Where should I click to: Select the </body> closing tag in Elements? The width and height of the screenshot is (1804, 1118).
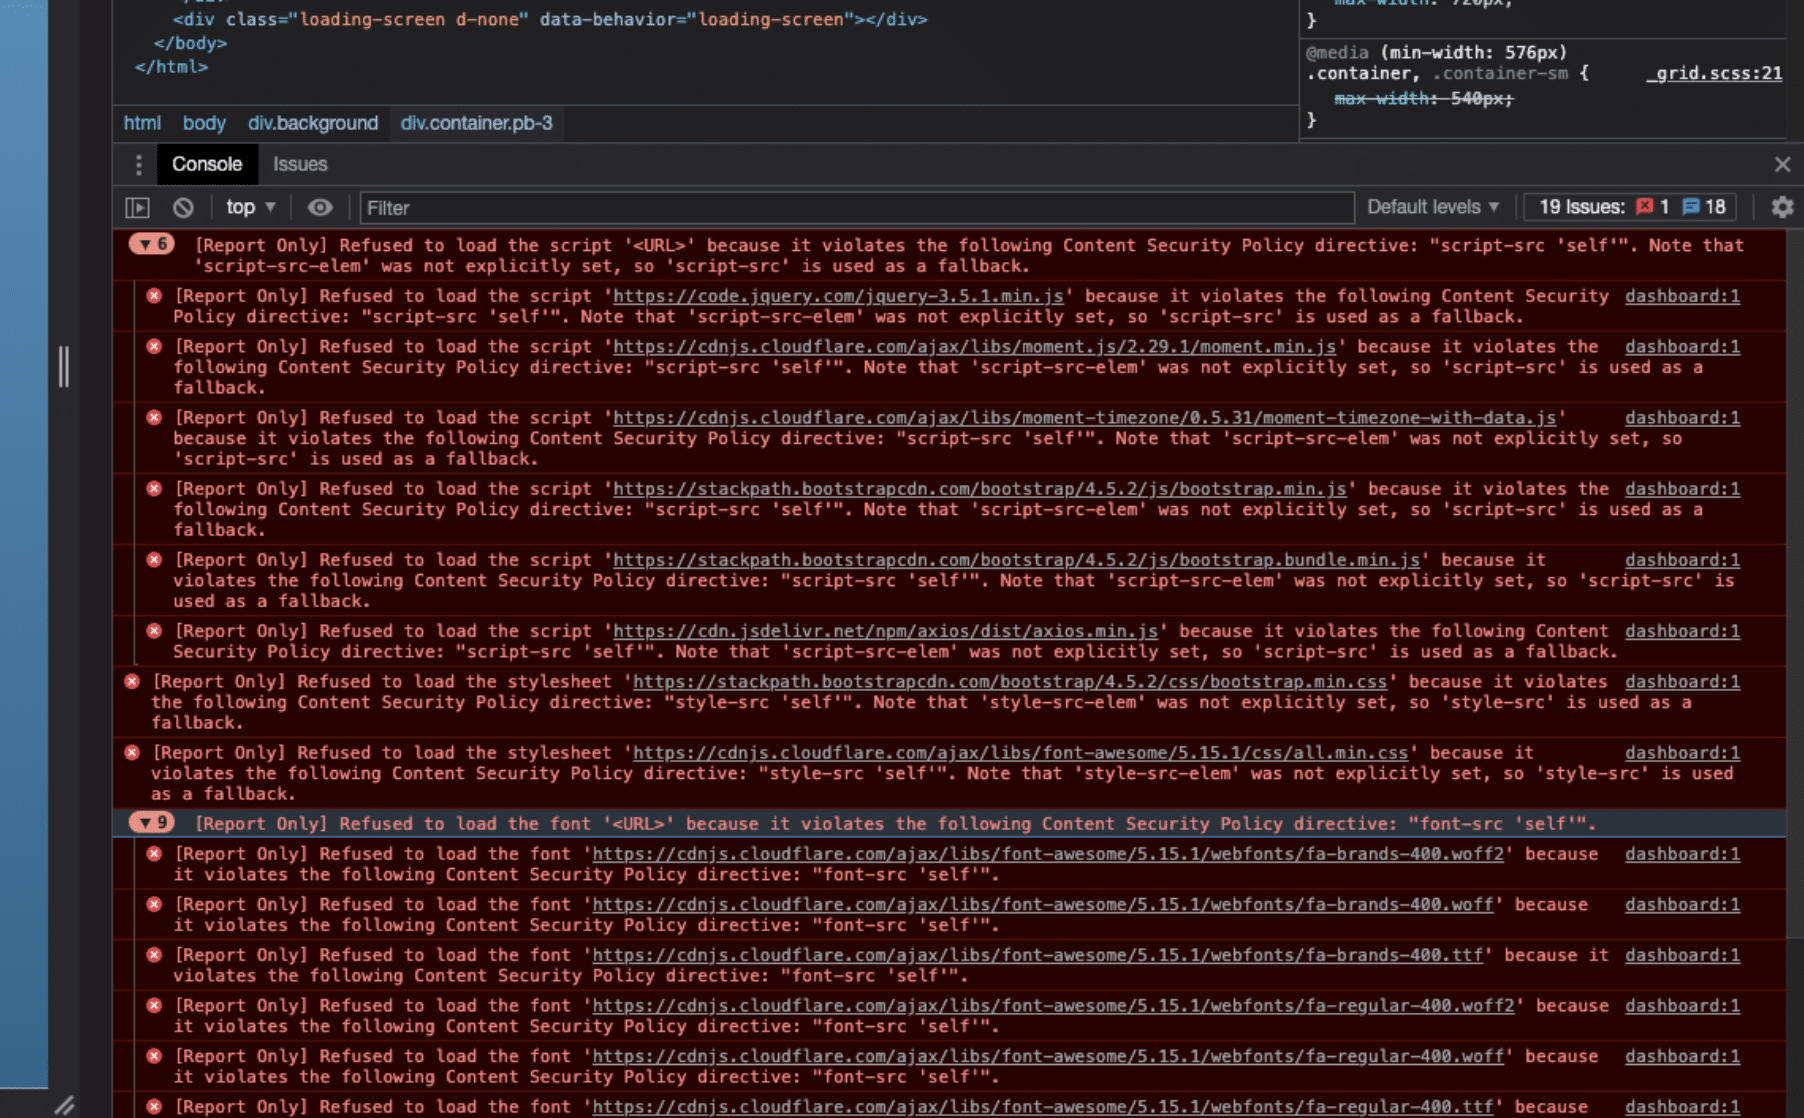pyautogui.click(x=190, y=43)
